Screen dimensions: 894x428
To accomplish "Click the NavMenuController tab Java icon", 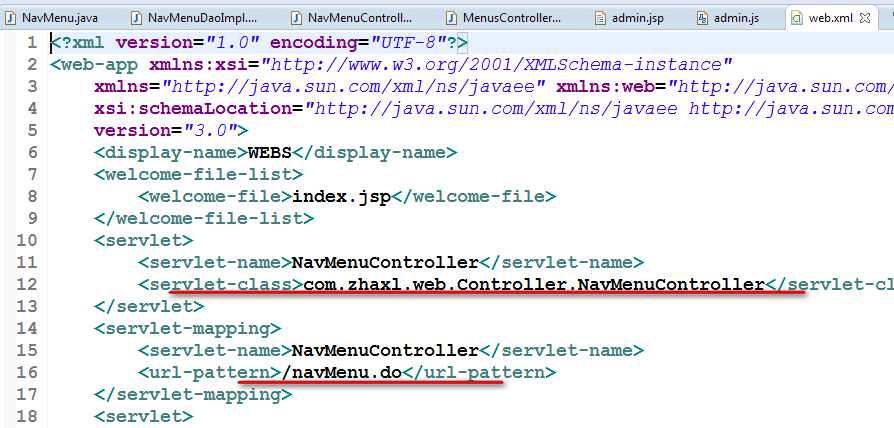I will point(296,18).
